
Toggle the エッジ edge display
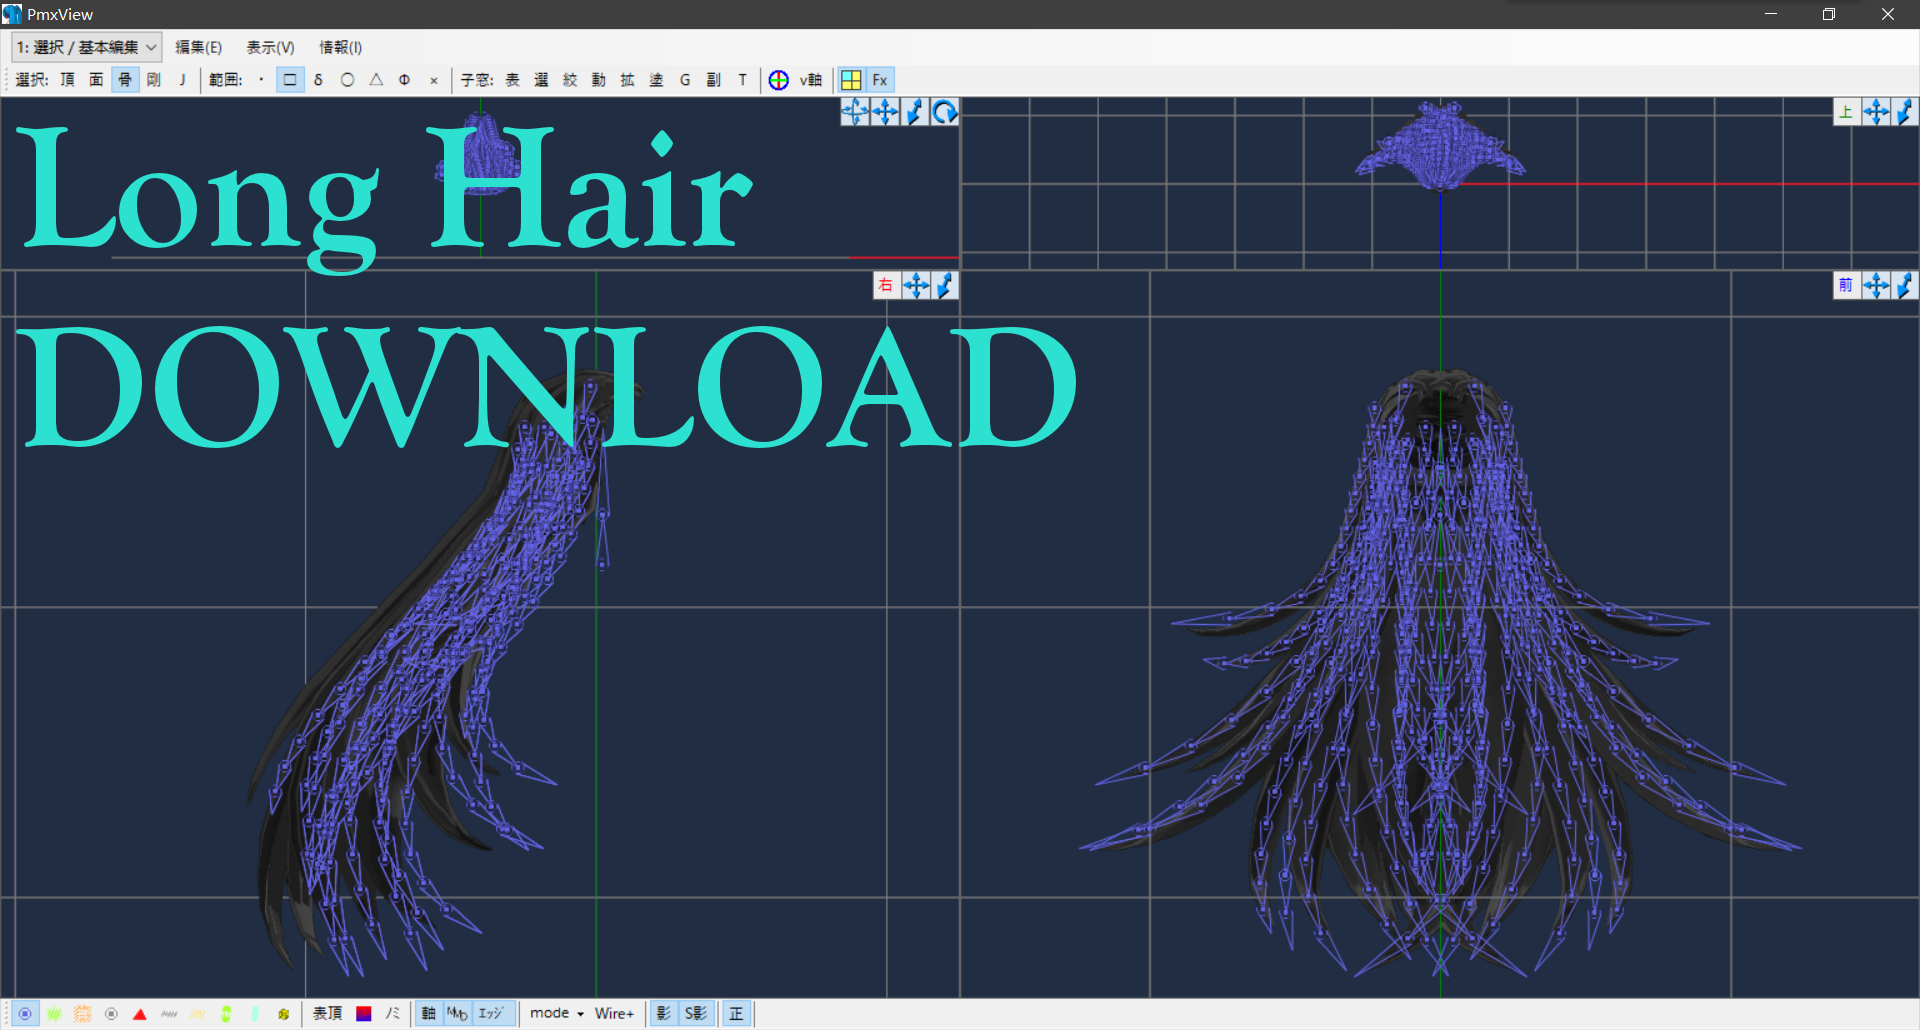489,1013
